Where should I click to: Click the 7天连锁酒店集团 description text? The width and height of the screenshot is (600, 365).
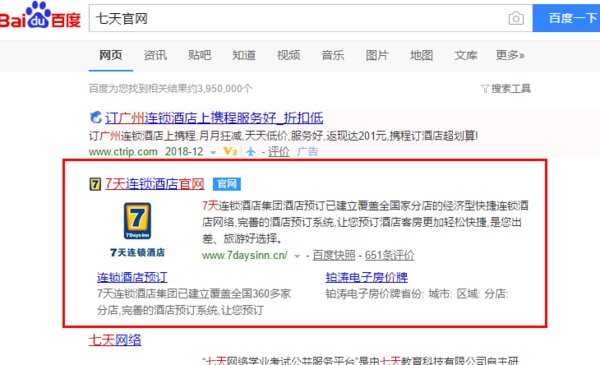click(x=365, y=222)
